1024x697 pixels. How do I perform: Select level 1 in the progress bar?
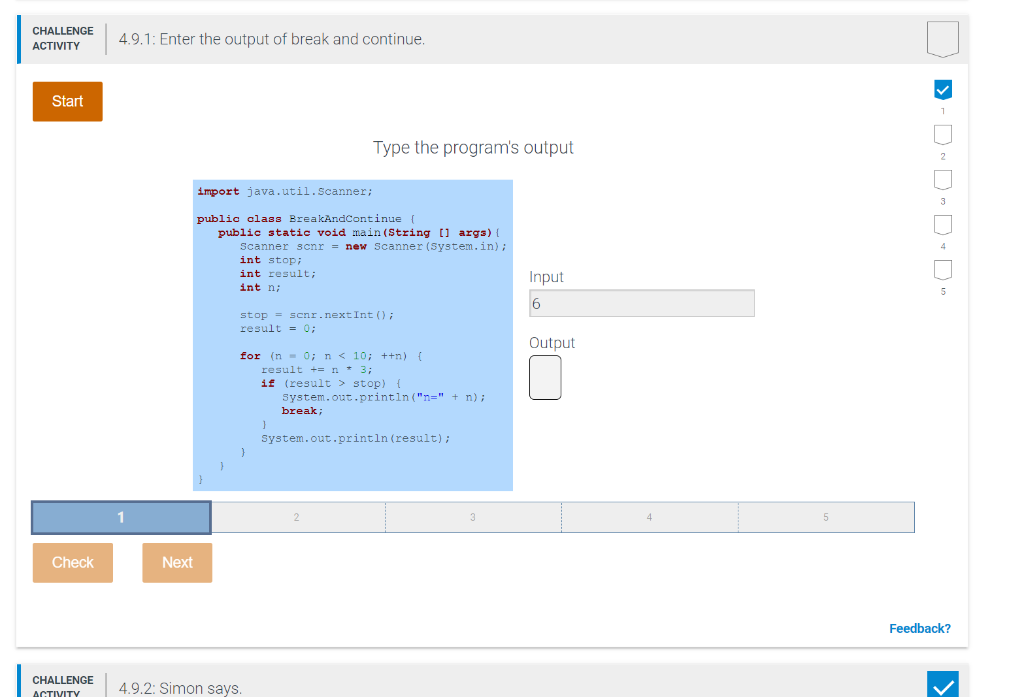pos(121,517)
